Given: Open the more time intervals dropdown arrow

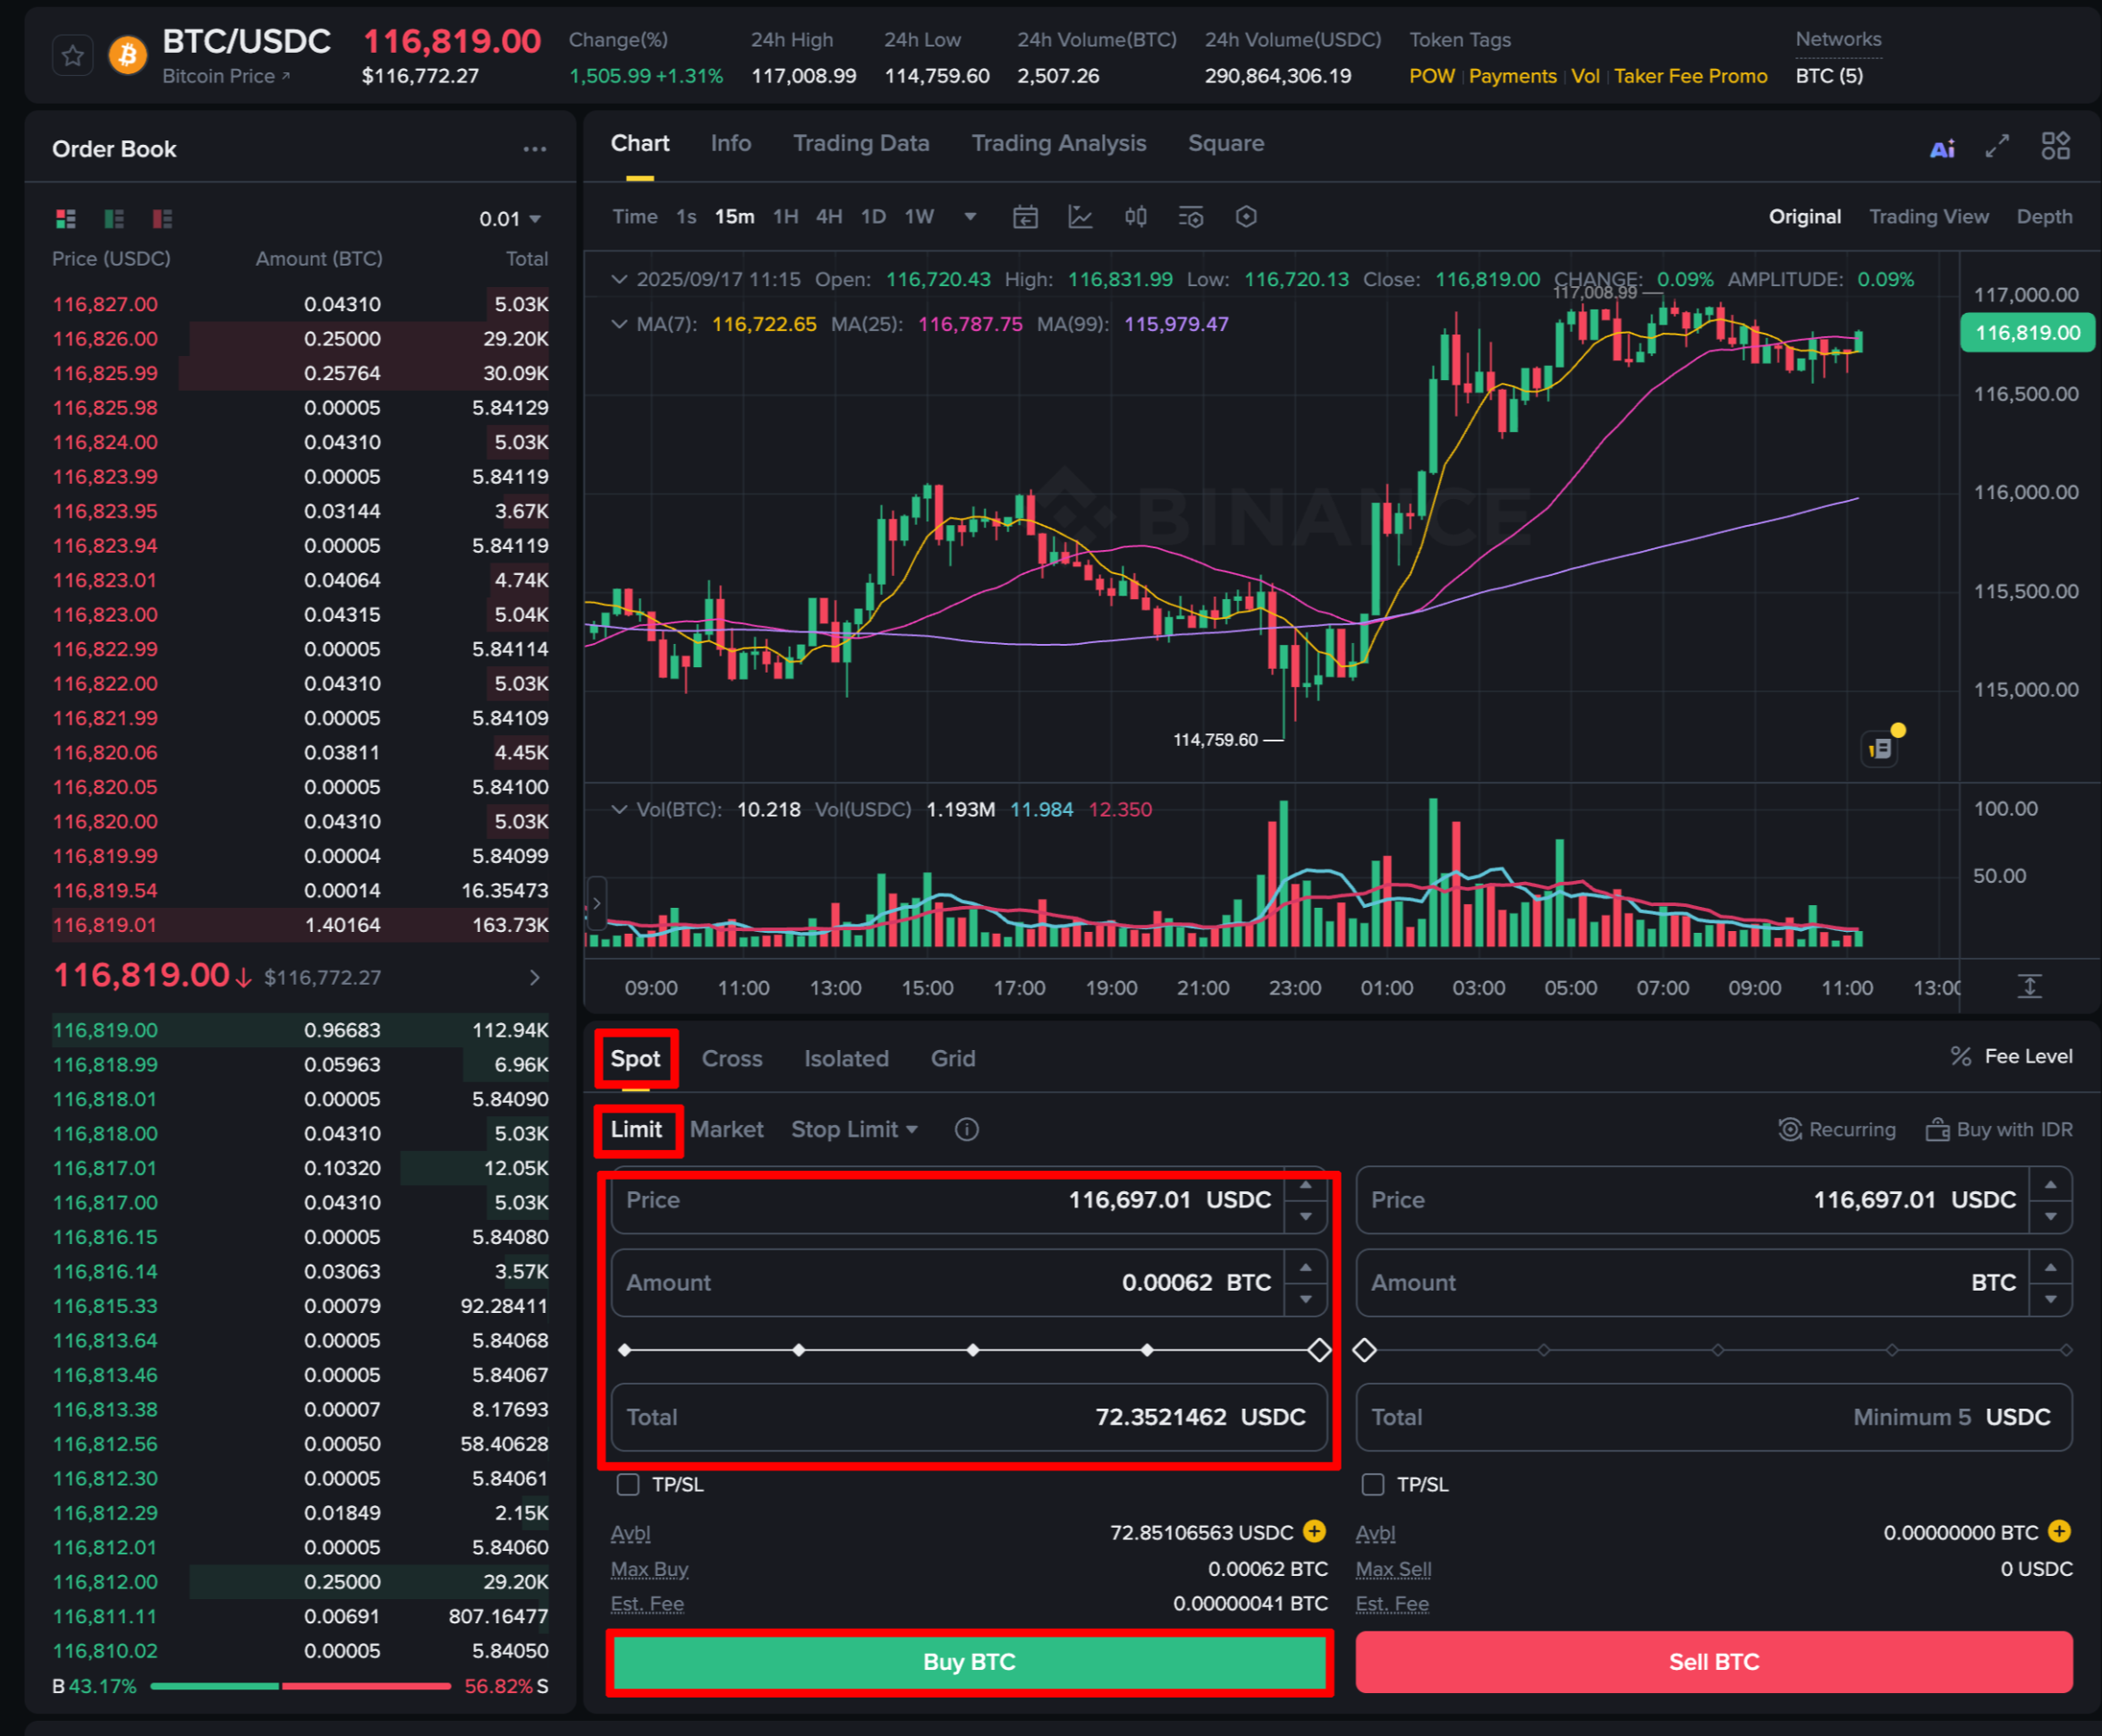Looking at the screenshot, I should click(x=970, y=217).
